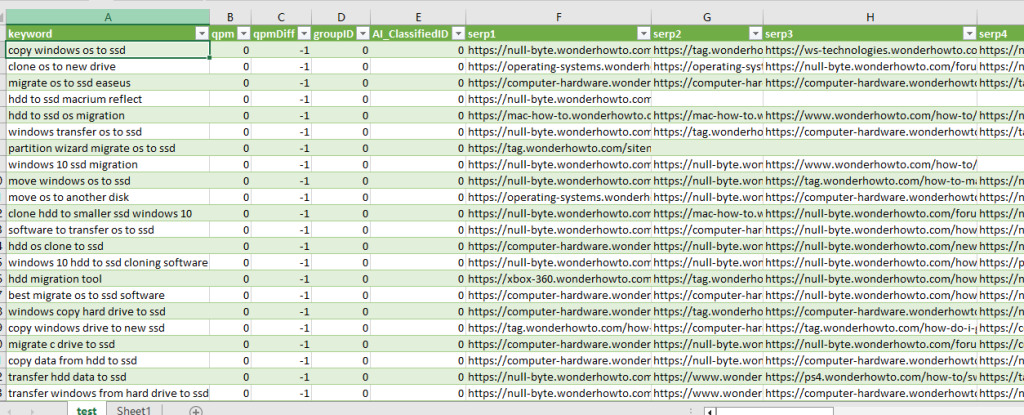Open the serp1 column filter dropdown

click(x=643, y=33)
